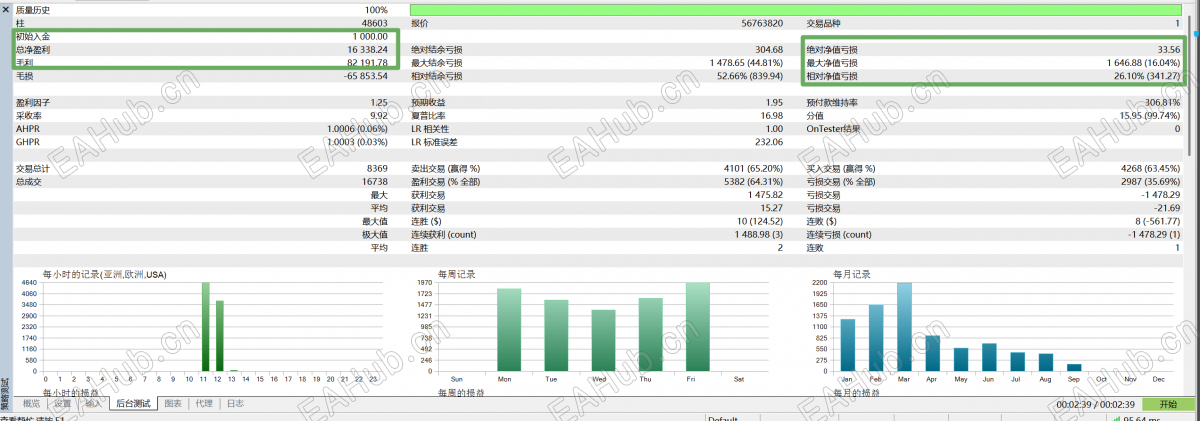This screenshot has height=421, width=1200.
Task: Close the strategy tester panel with X
Action: click(x=5, y=8)
